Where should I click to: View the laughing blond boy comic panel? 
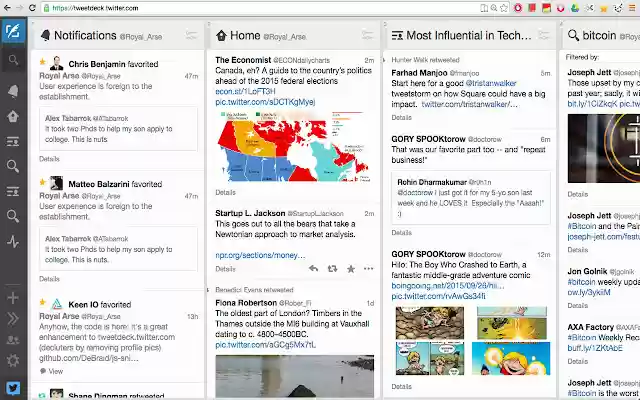[511, 359]
